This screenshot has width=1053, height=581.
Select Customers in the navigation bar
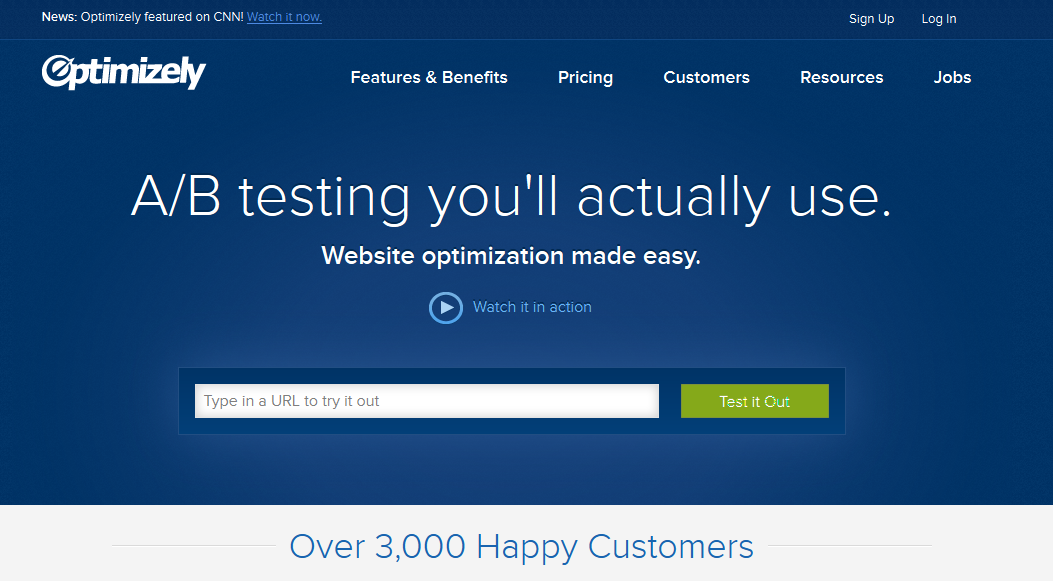pyautogui.click(x=706, y=77)
